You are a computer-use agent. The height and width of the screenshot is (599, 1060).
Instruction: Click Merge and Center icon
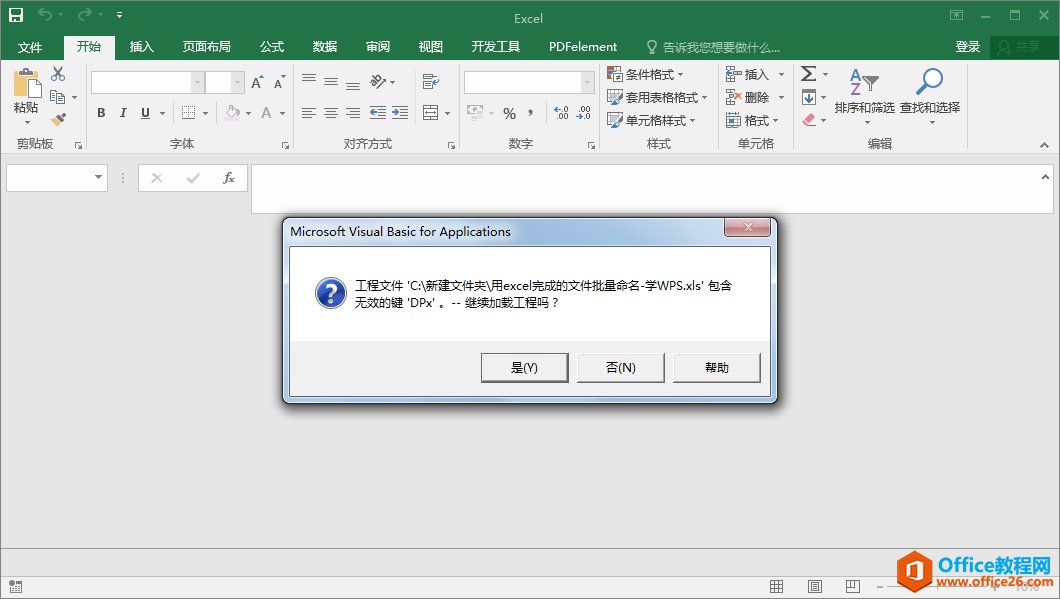coord(431,113)
